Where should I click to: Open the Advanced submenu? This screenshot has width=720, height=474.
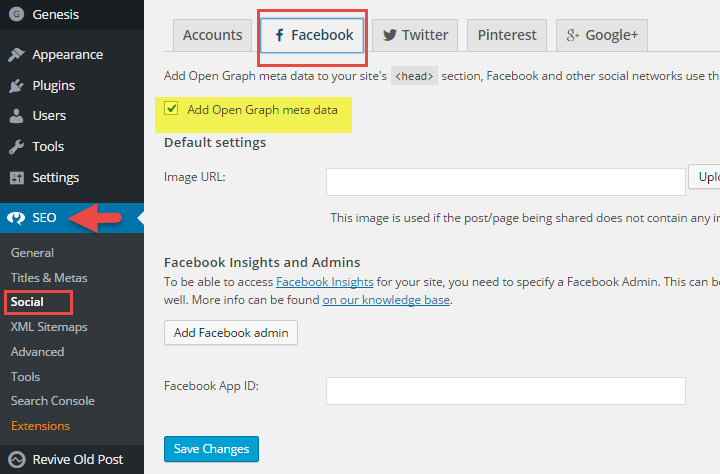coord(37,352)
